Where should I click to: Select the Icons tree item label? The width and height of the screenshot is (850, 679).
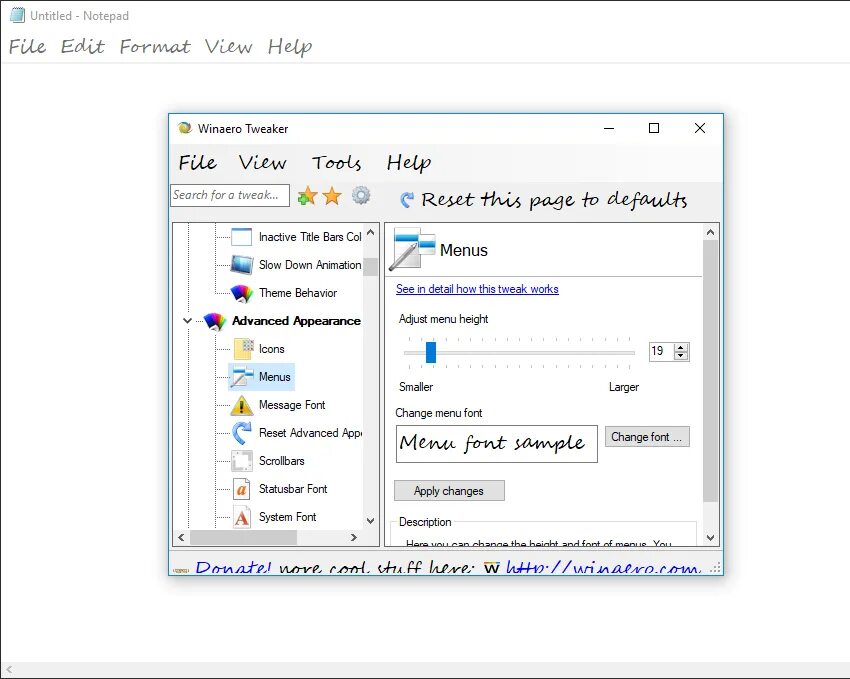tap(272, 349)
